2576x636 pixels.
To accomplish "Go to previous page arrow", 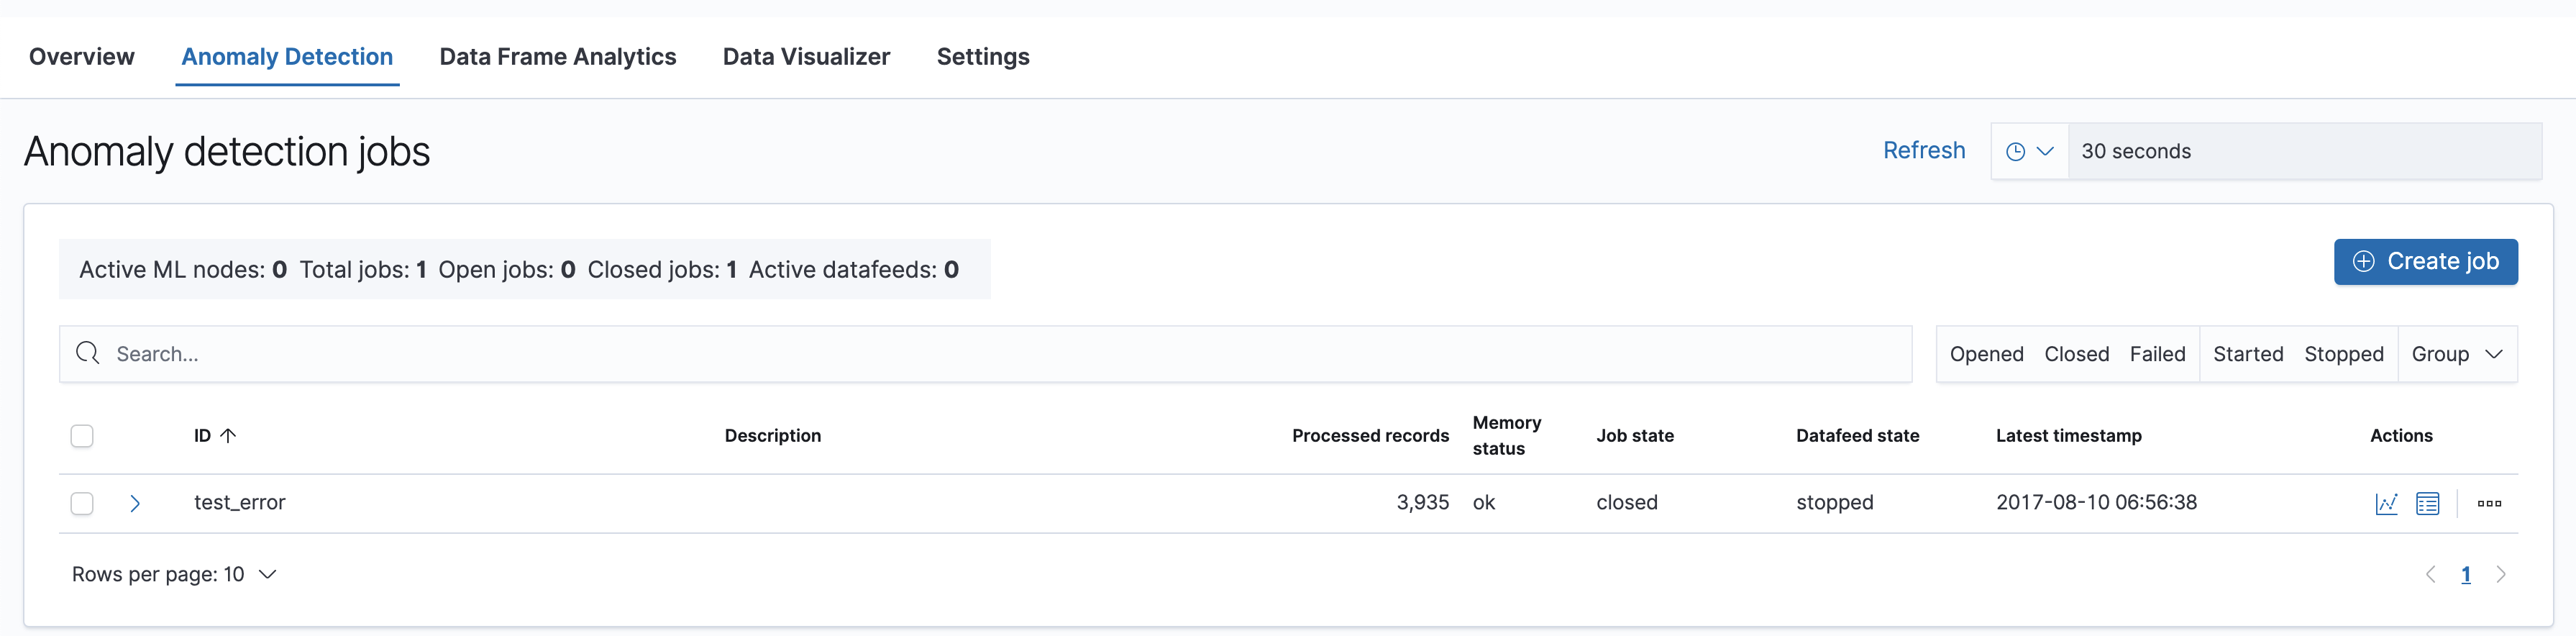I will (x=2430, y=574).
